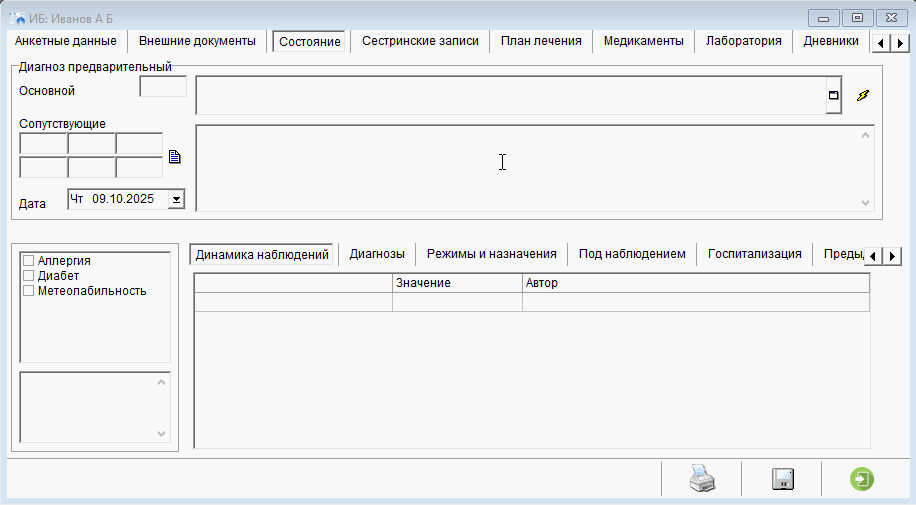Minimize the ИБ: Иванов А Б window
The width and height of the screenshot is (916, 505).
point(824,18)
